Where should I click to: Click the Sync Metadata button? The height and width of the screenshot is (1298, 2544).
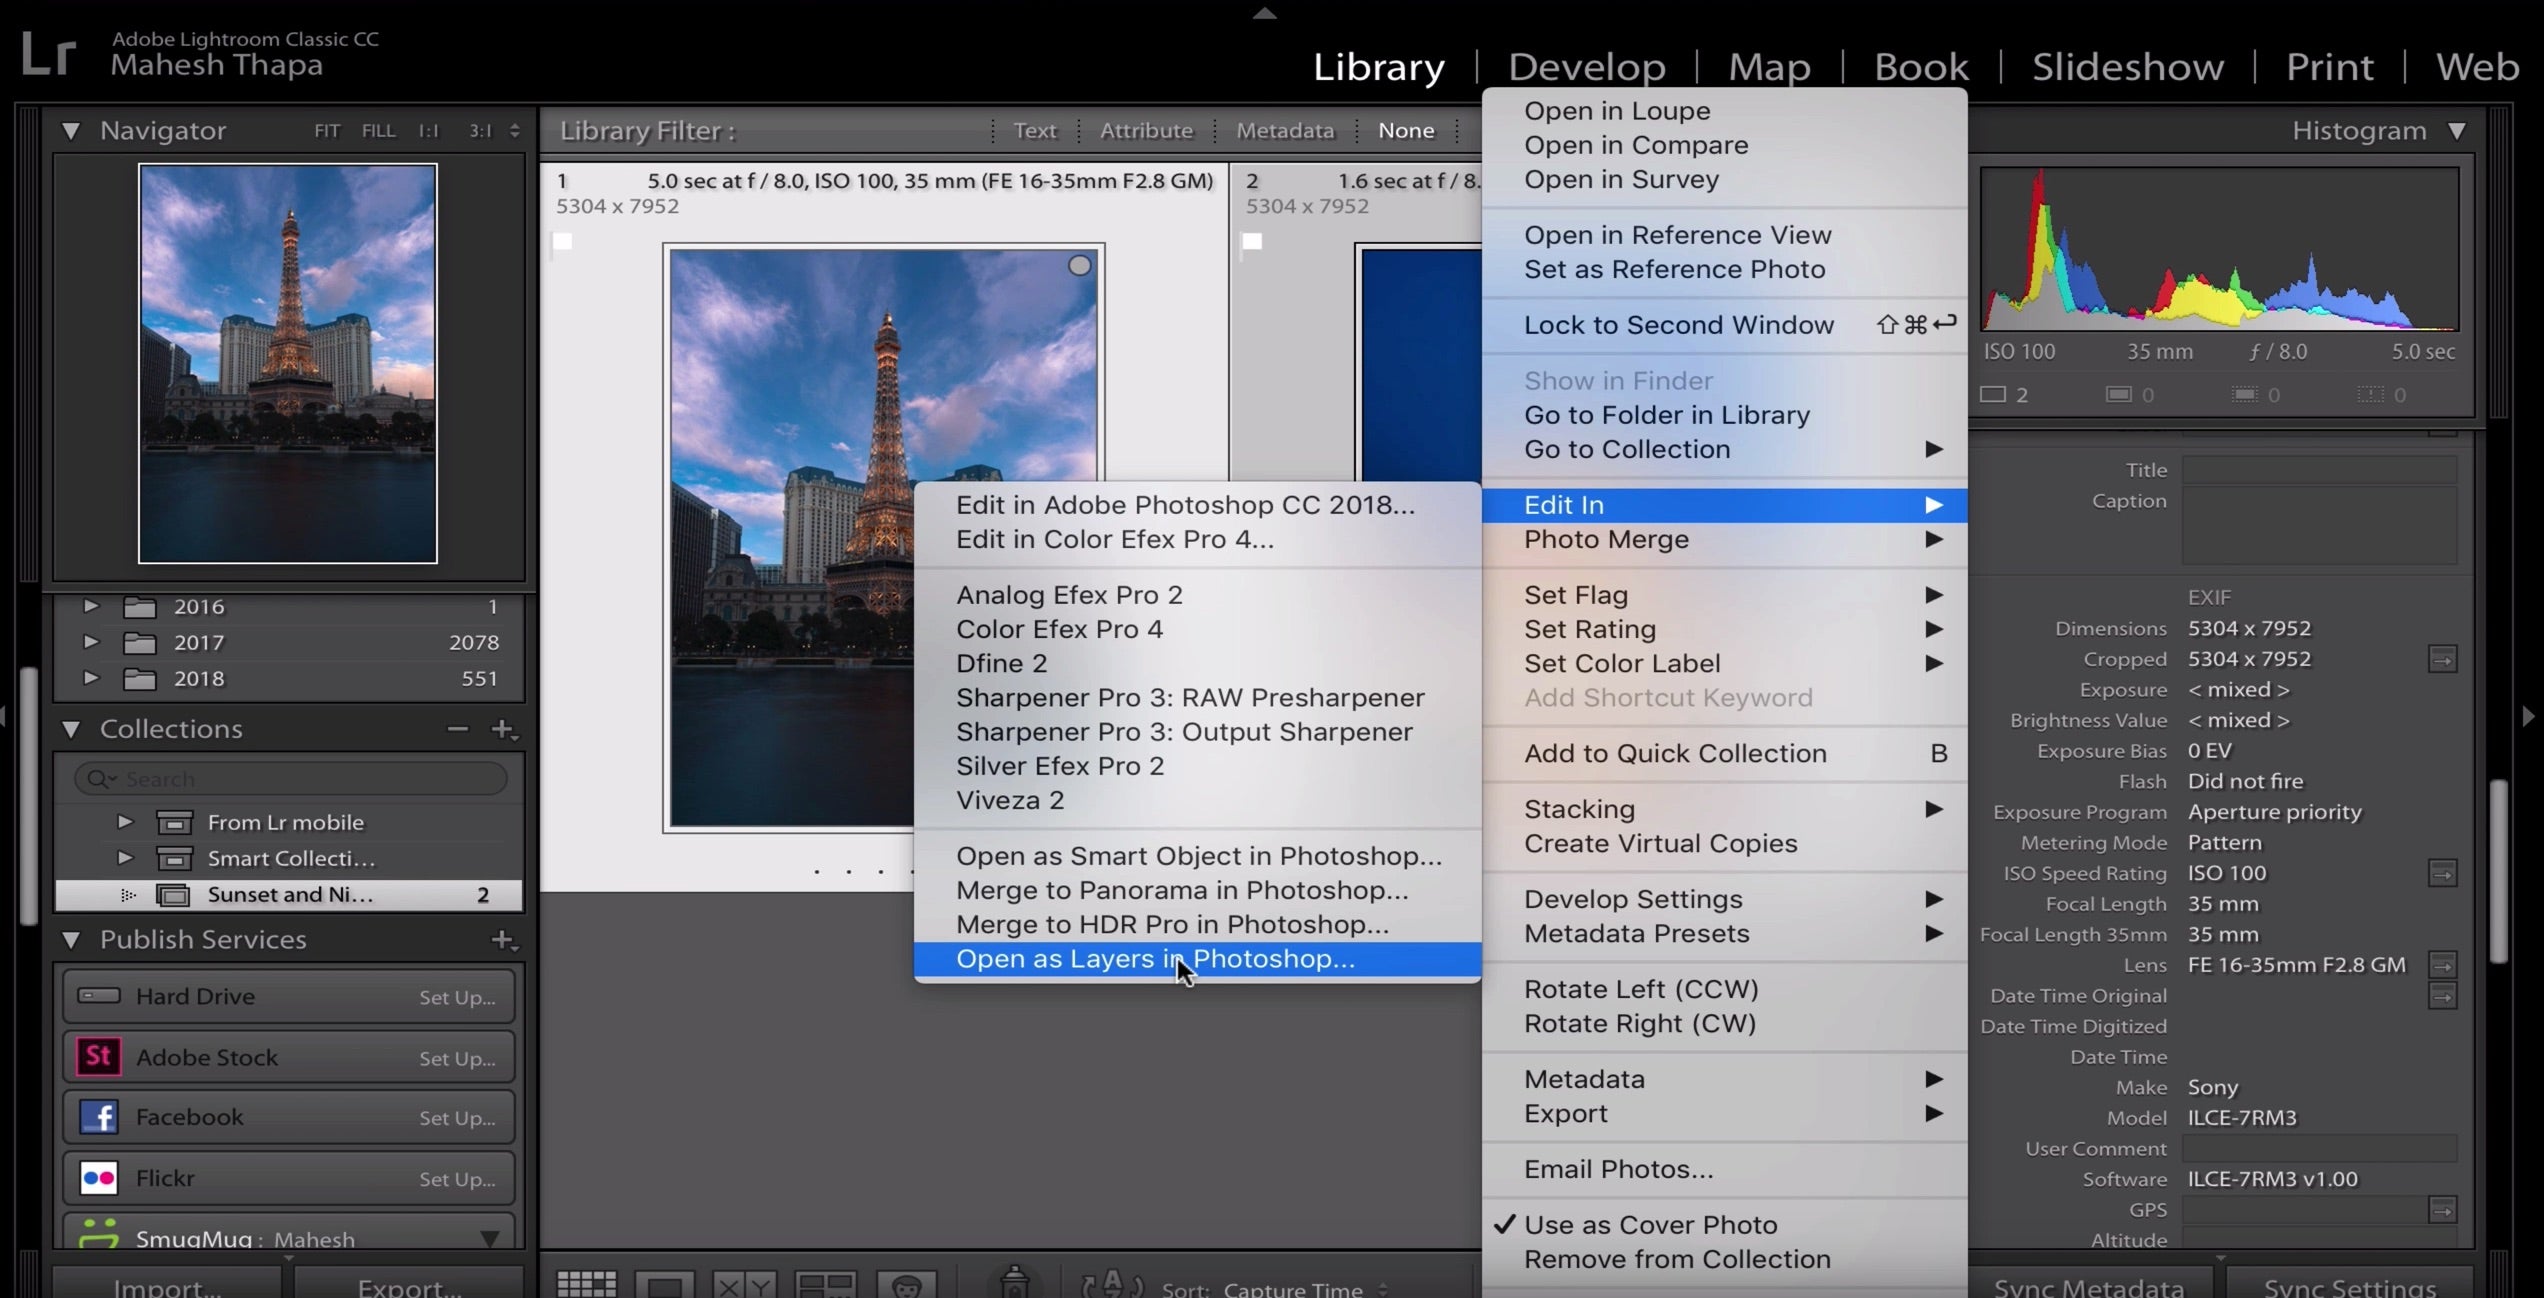tap(2089, 1284)
